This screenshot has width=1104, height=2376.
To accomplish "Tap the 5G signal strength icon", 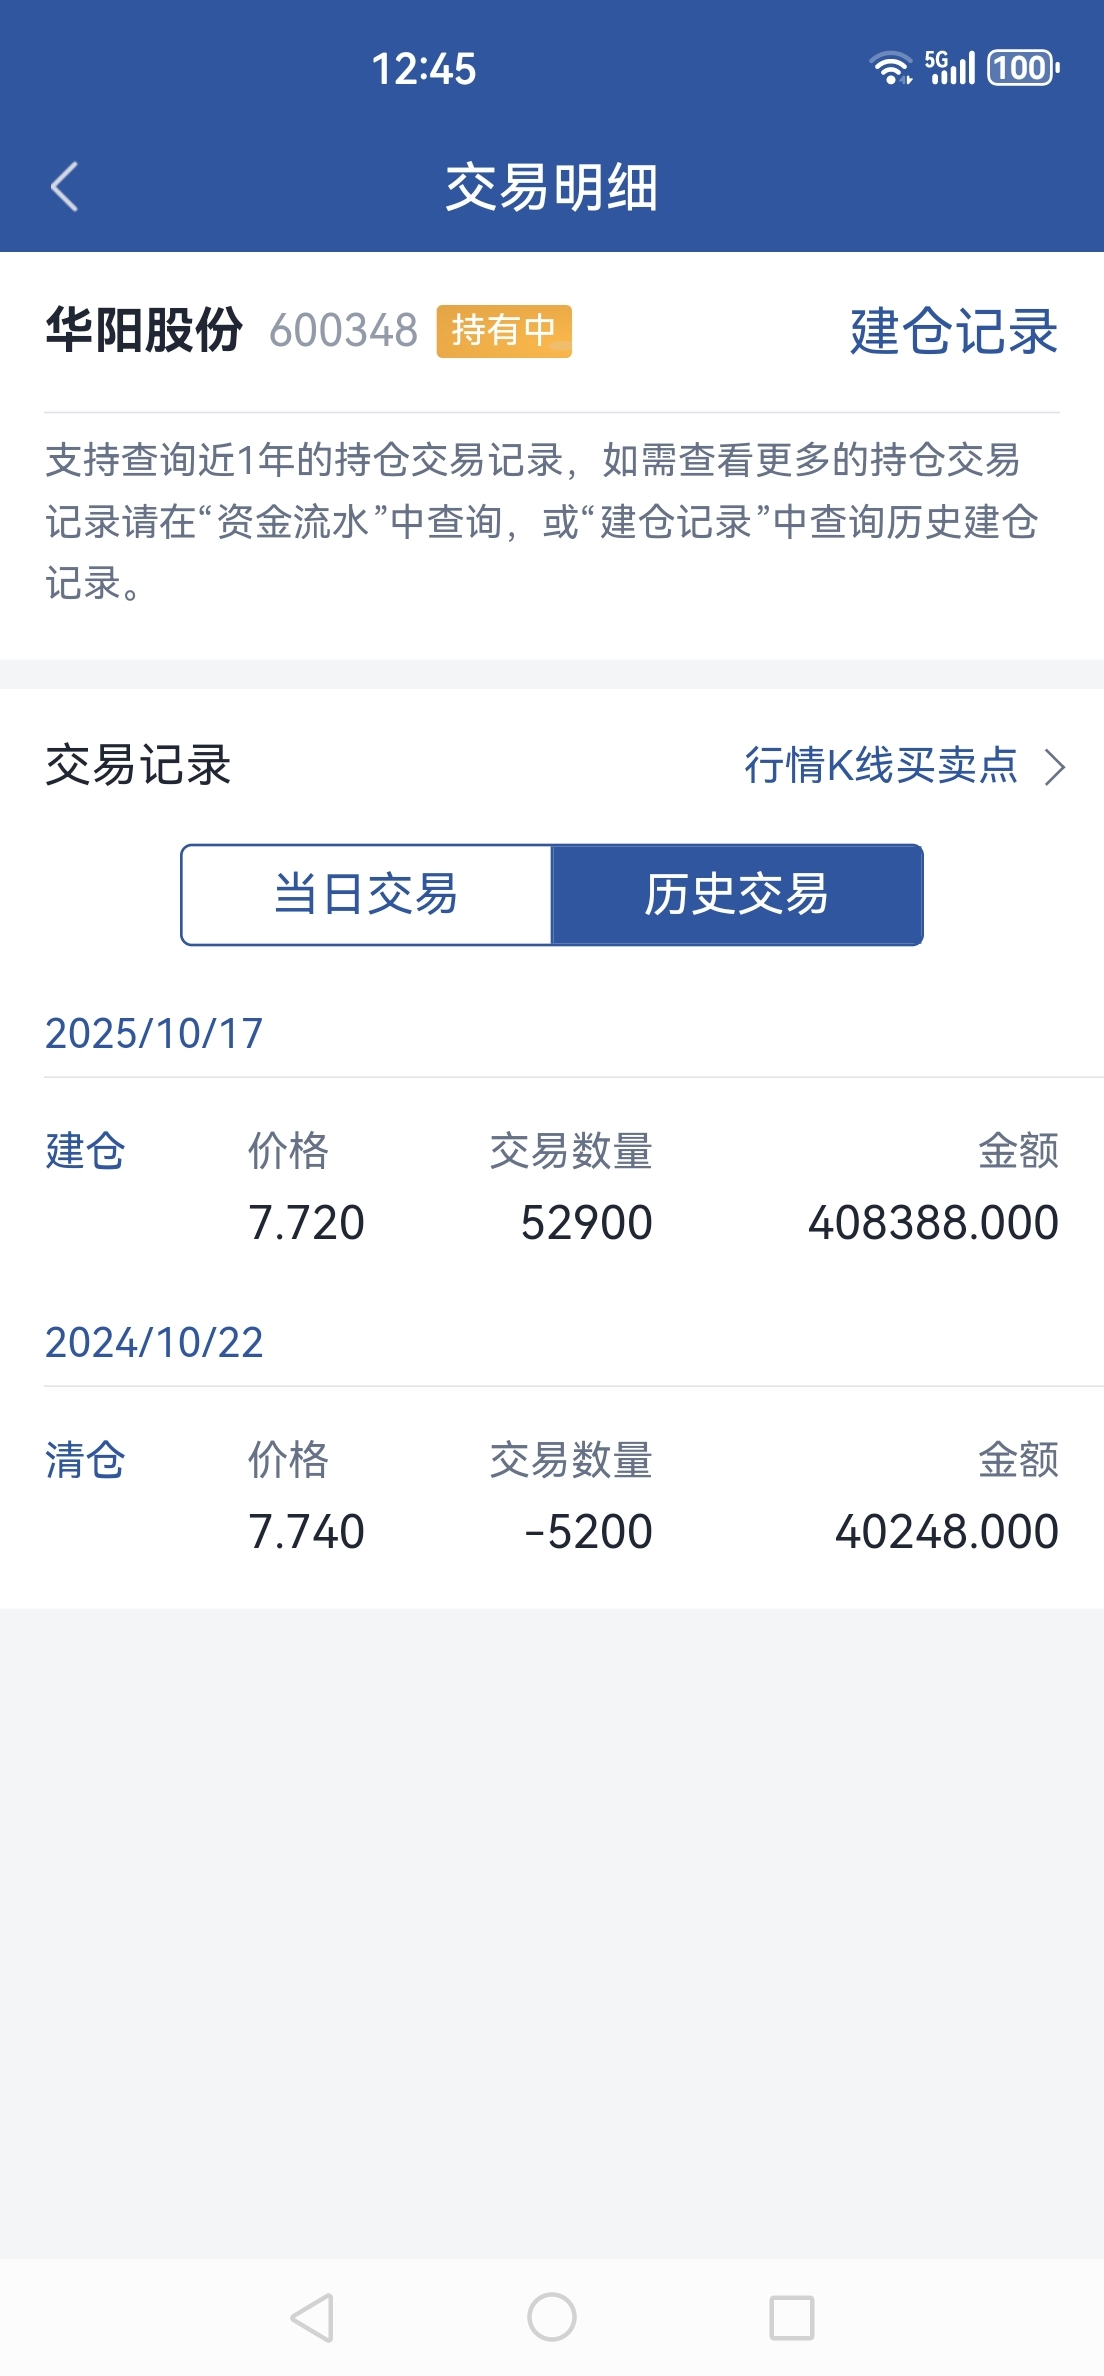I will pos(949,68).
